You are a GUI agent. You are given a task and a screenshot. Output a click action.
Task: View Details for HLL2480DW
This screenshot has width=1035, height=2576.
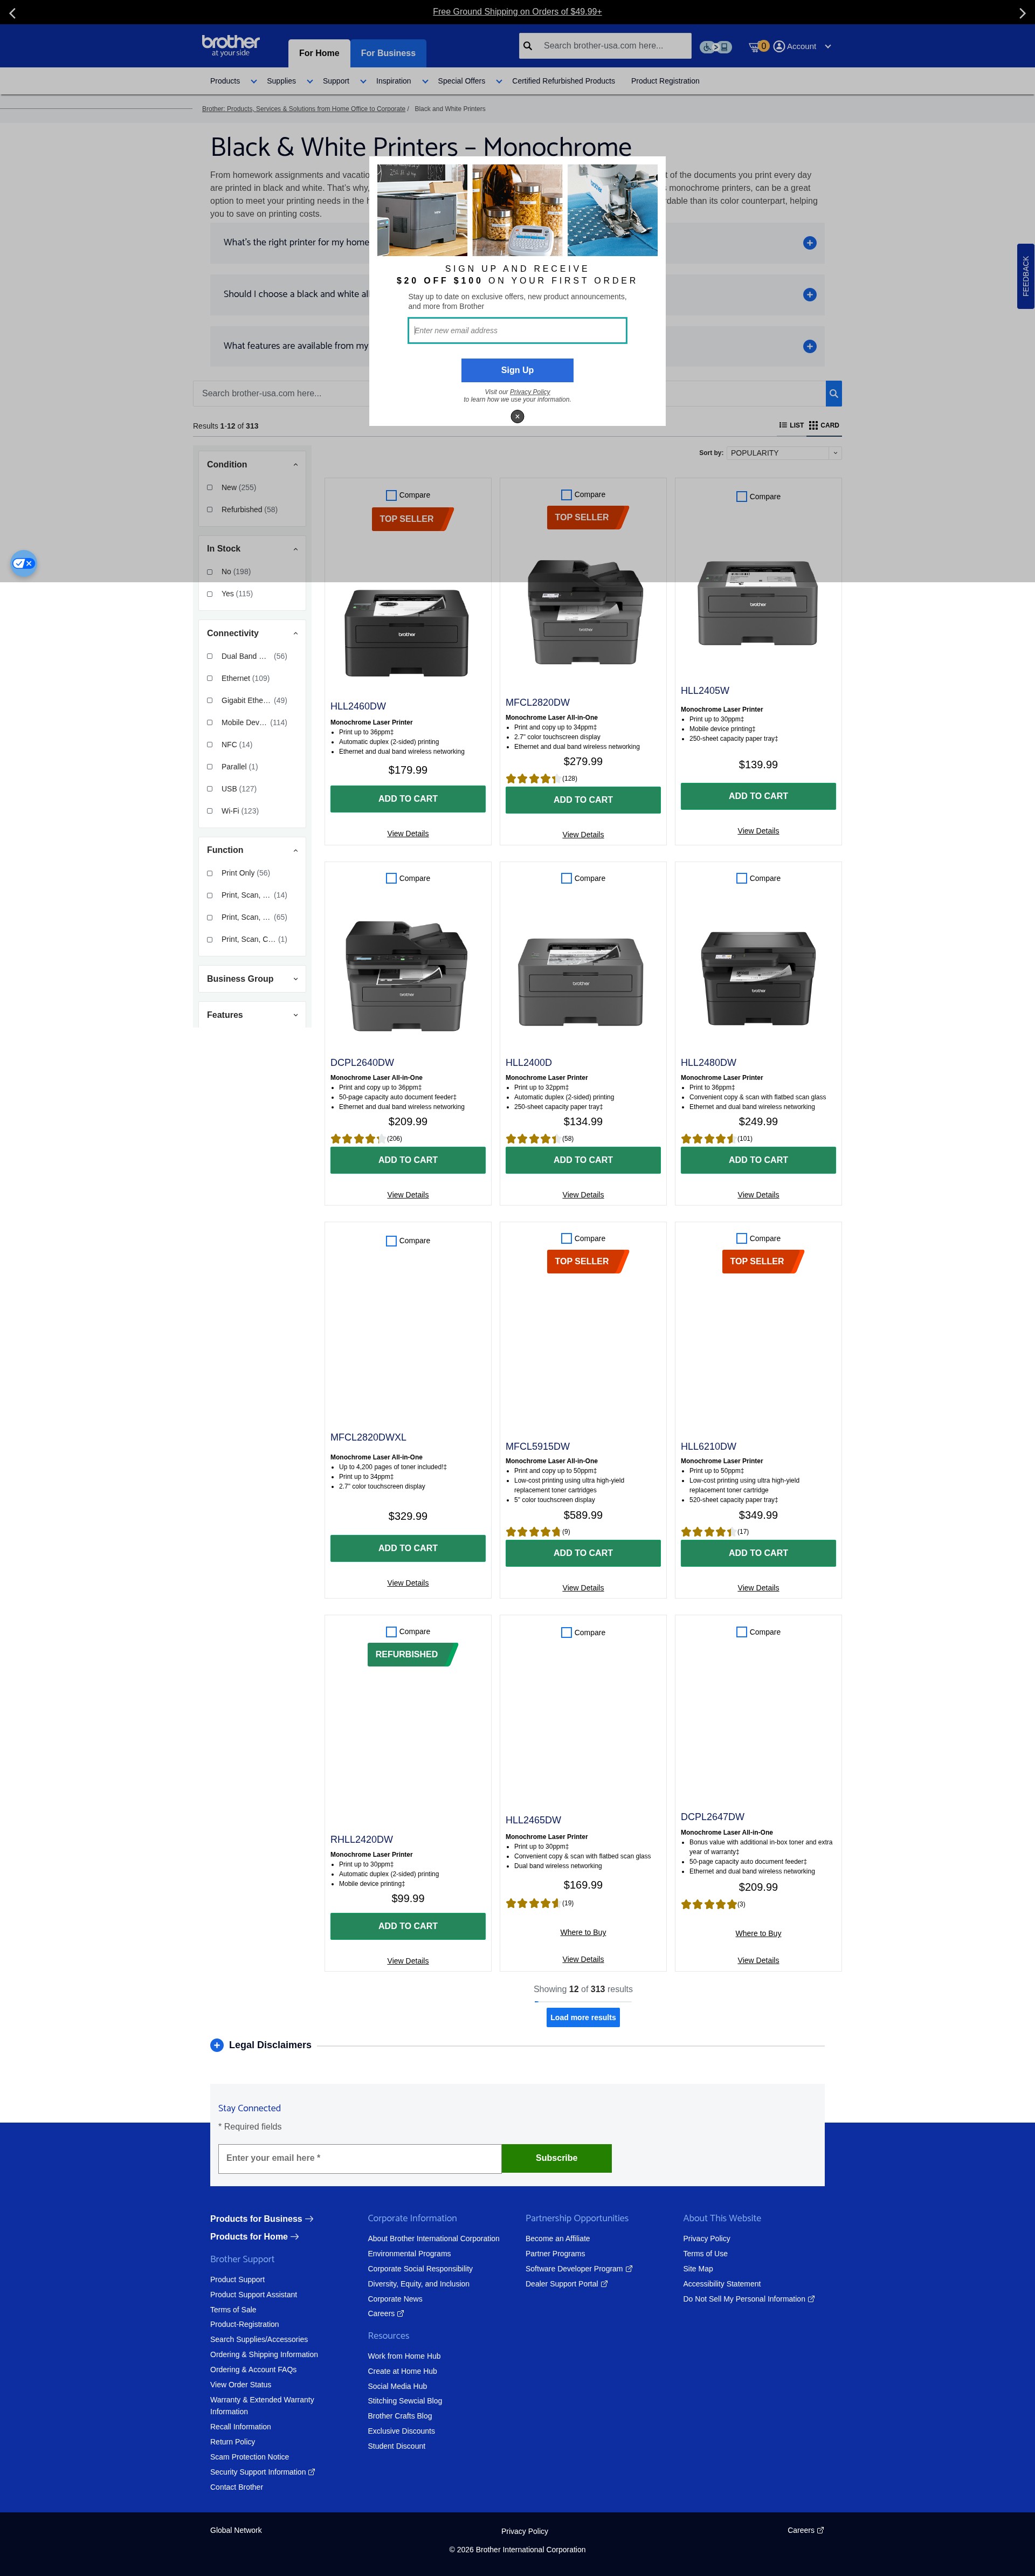click(758, 1195)
